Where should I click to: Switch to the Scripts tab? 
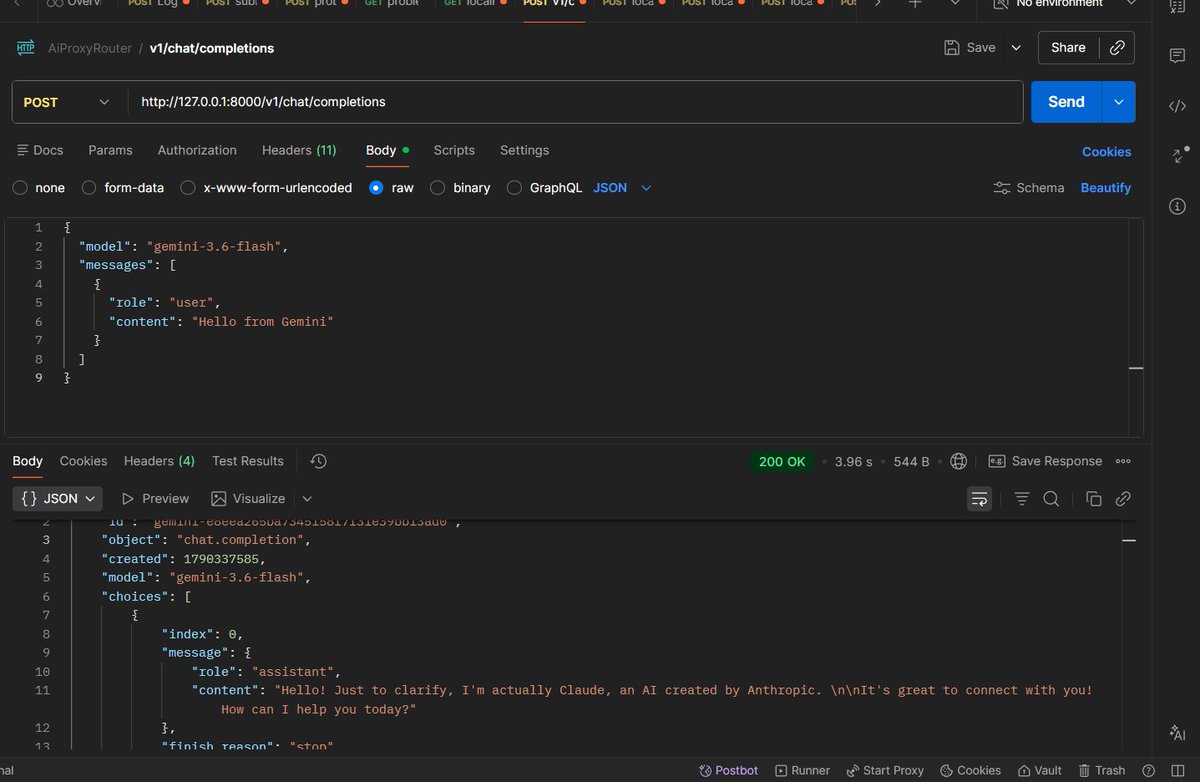454,150
